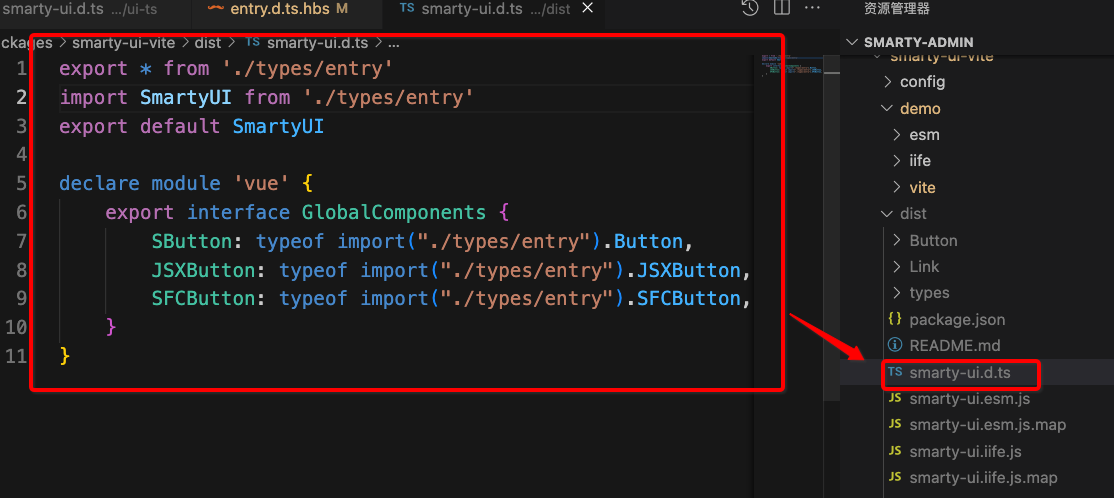Viewport: 1114px width, 498px height.
Task: Click the TS icon of smarty-ui.d.ts in explorer
Action: pyautogui.click(x=895, y=372)
